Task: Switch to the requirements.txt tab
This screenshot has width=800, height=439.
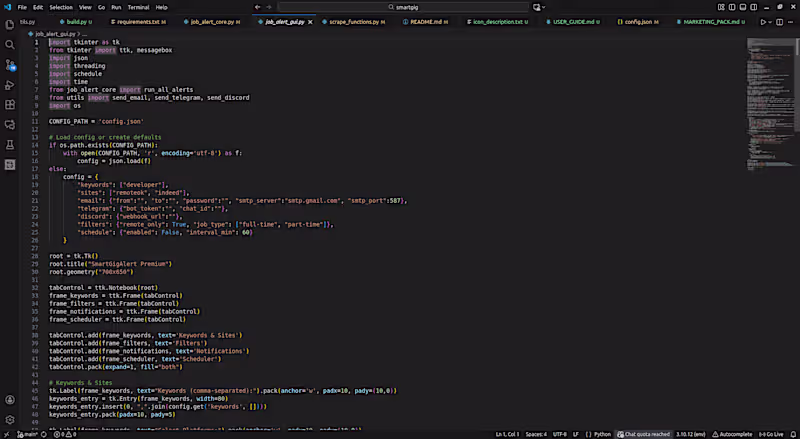Action: point(138,22)
